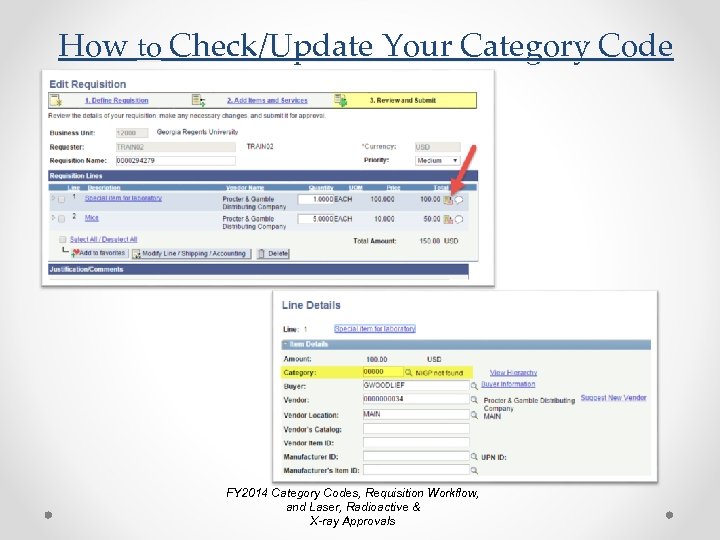Open the Mice description link
This screenshot has height=540, width=720.
pos(92,218)
